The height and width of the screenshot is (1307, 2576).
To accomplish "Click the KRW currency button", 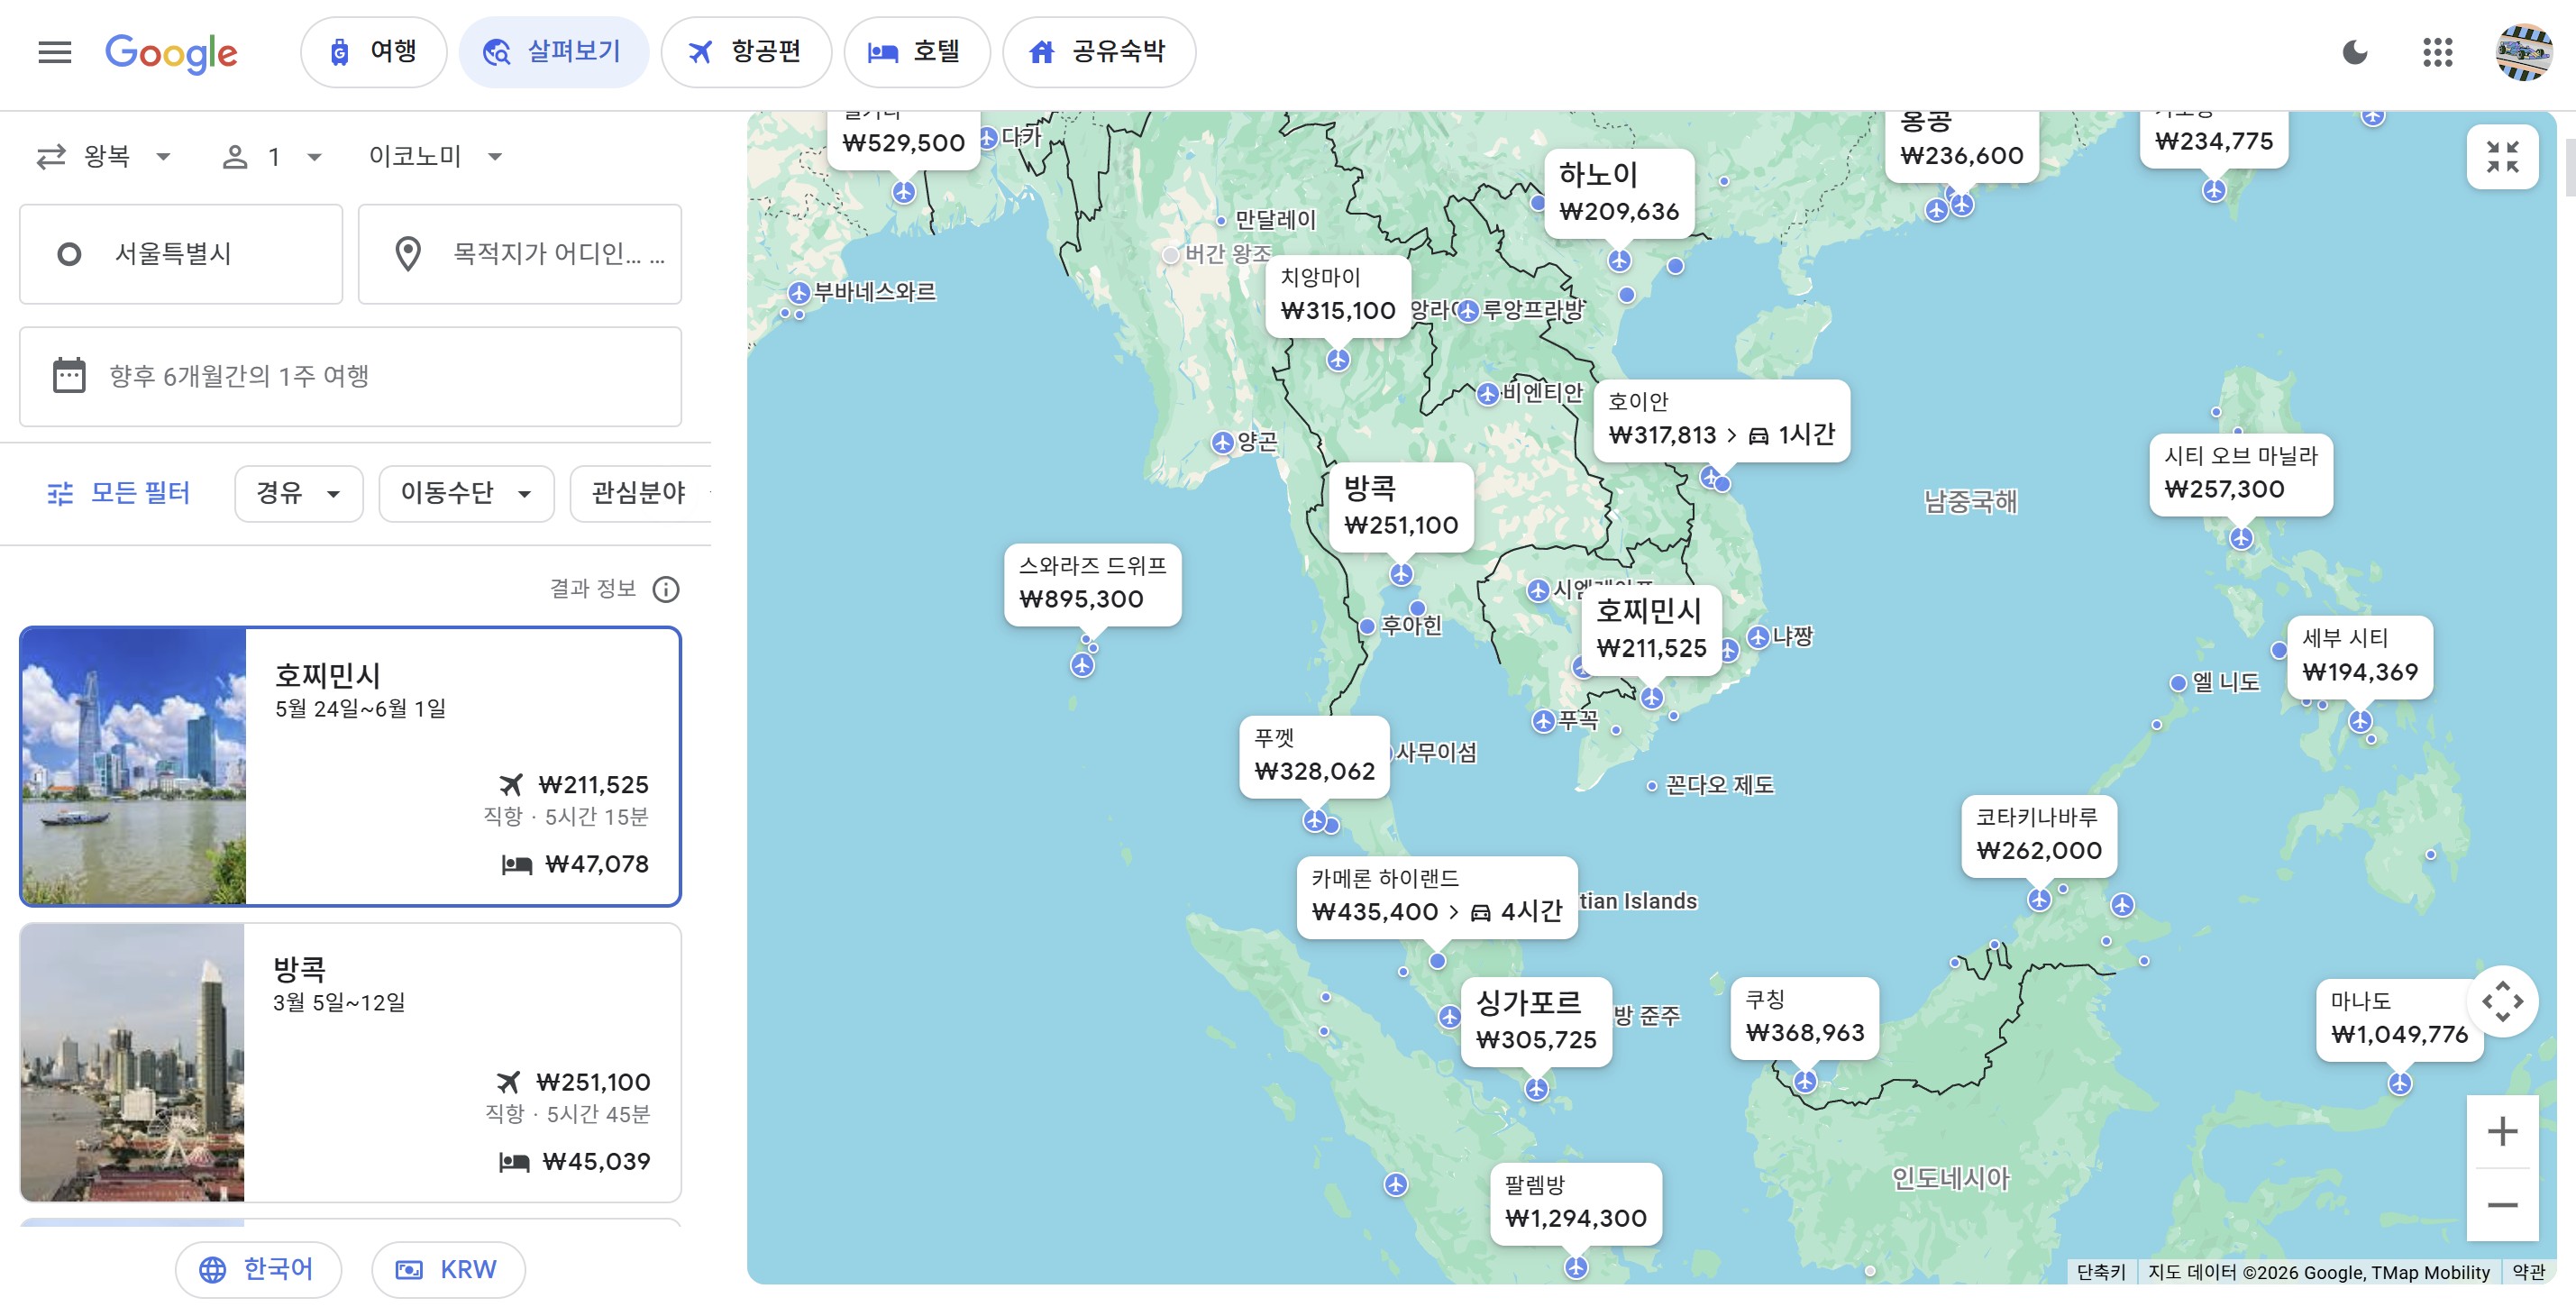I will [x=448, y=1269].
